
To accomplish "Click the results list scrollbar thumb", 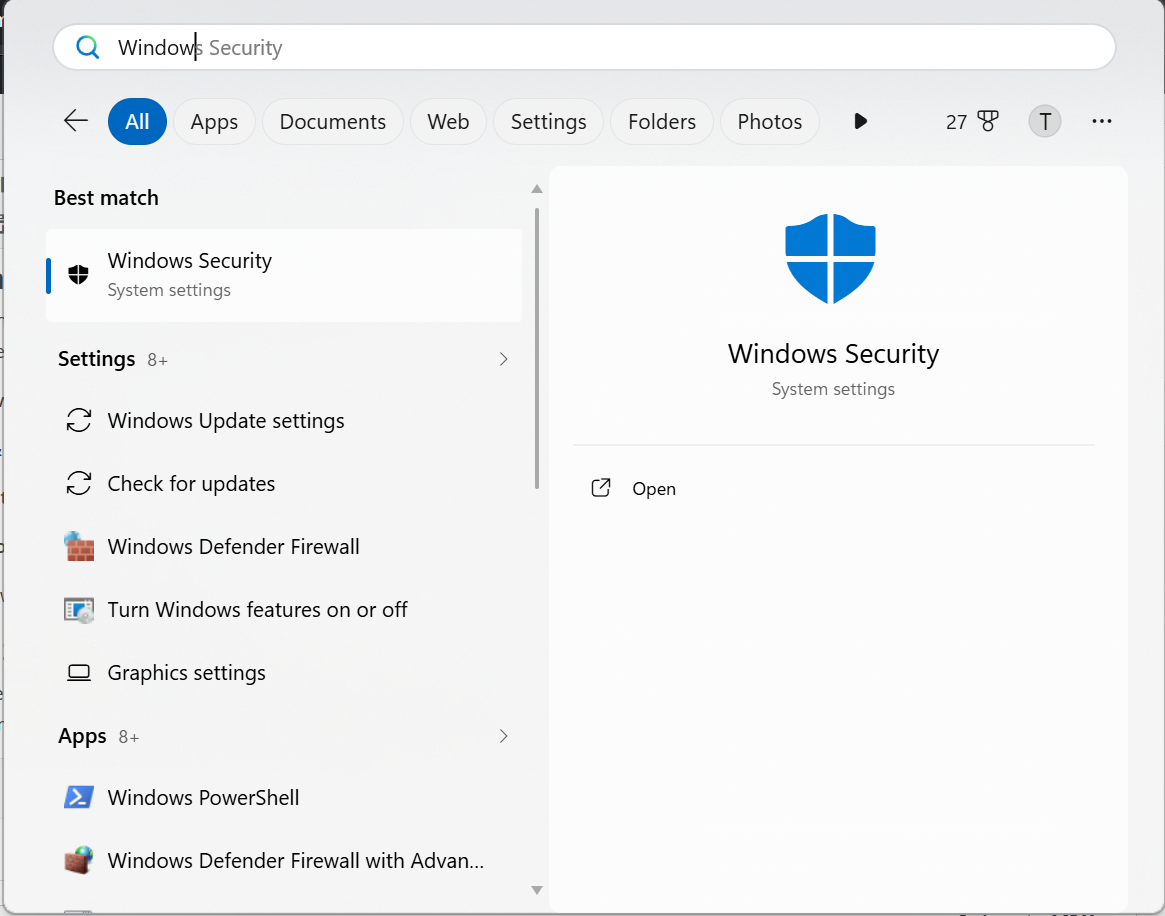I will pyautogui.click(x=536, y=348).
